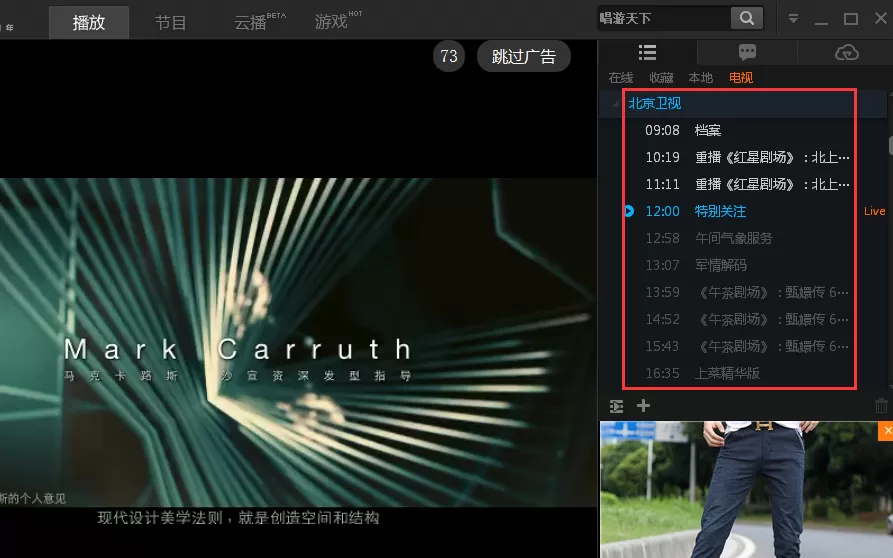
Task: Click 跳过广告 skip ad button
Action: coord(523,56)
